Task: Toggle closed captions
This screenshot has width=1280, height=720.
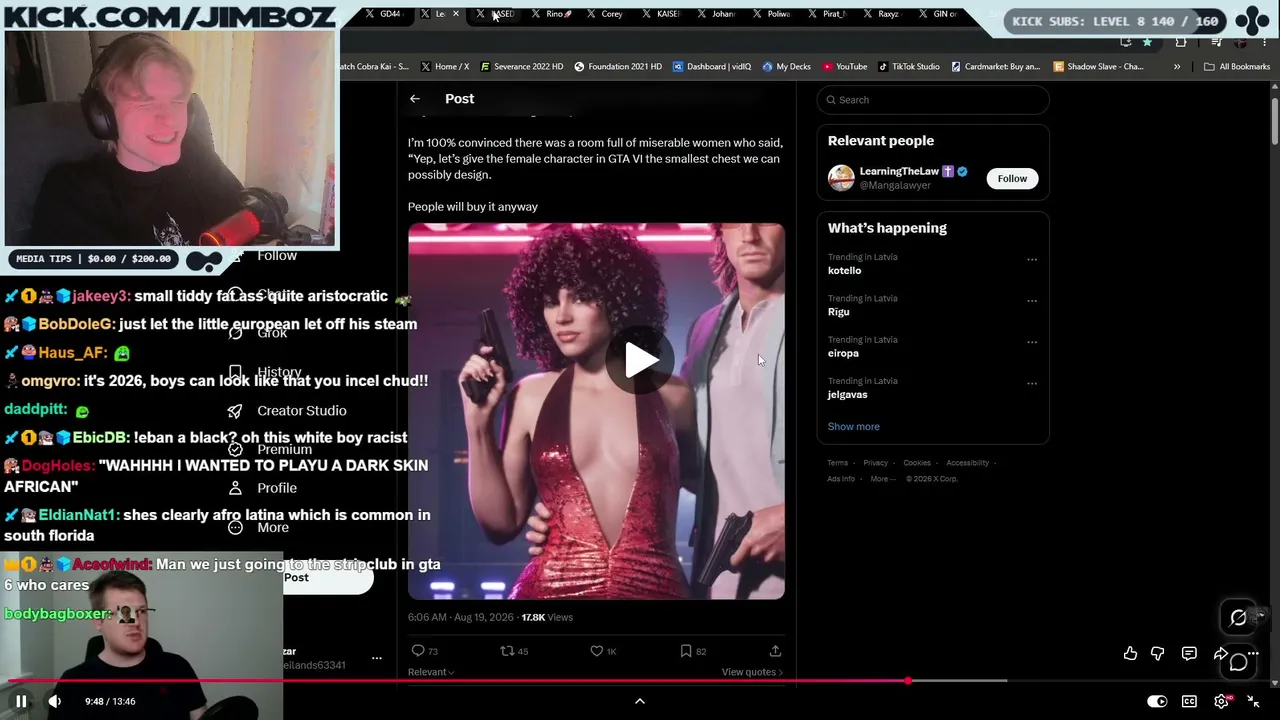Action: coord(1189,701)
